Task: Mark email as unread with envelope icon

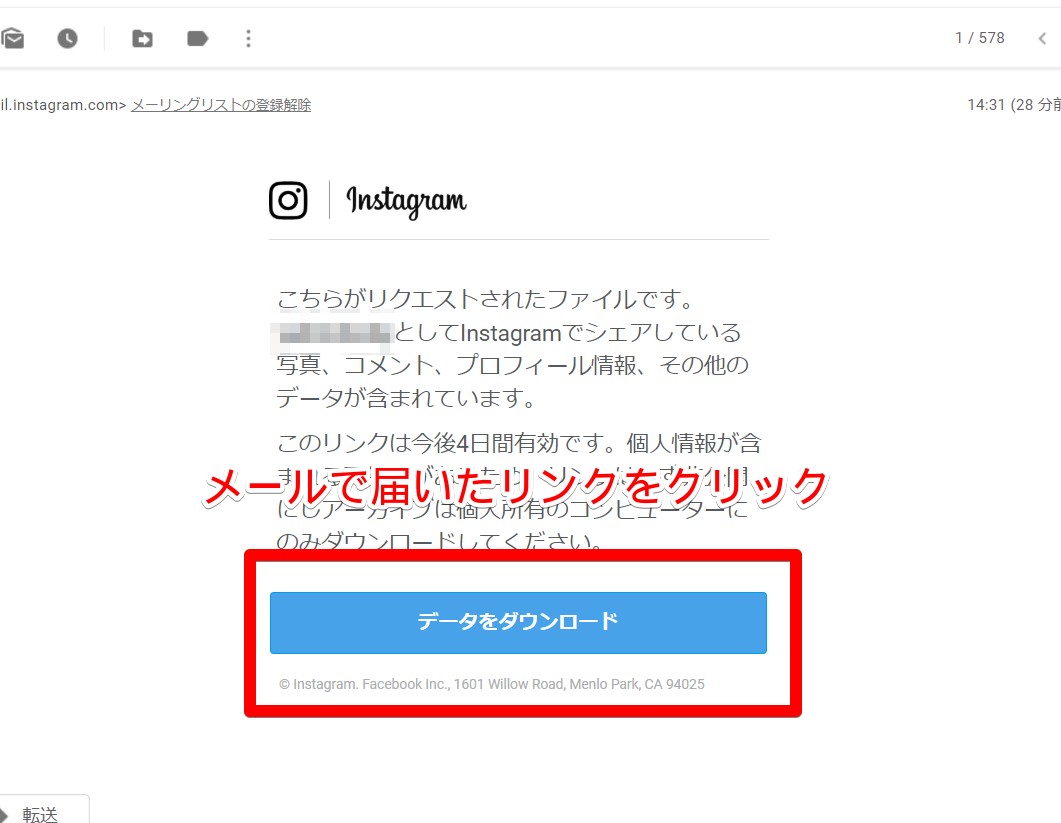Action: pos(12,39)
